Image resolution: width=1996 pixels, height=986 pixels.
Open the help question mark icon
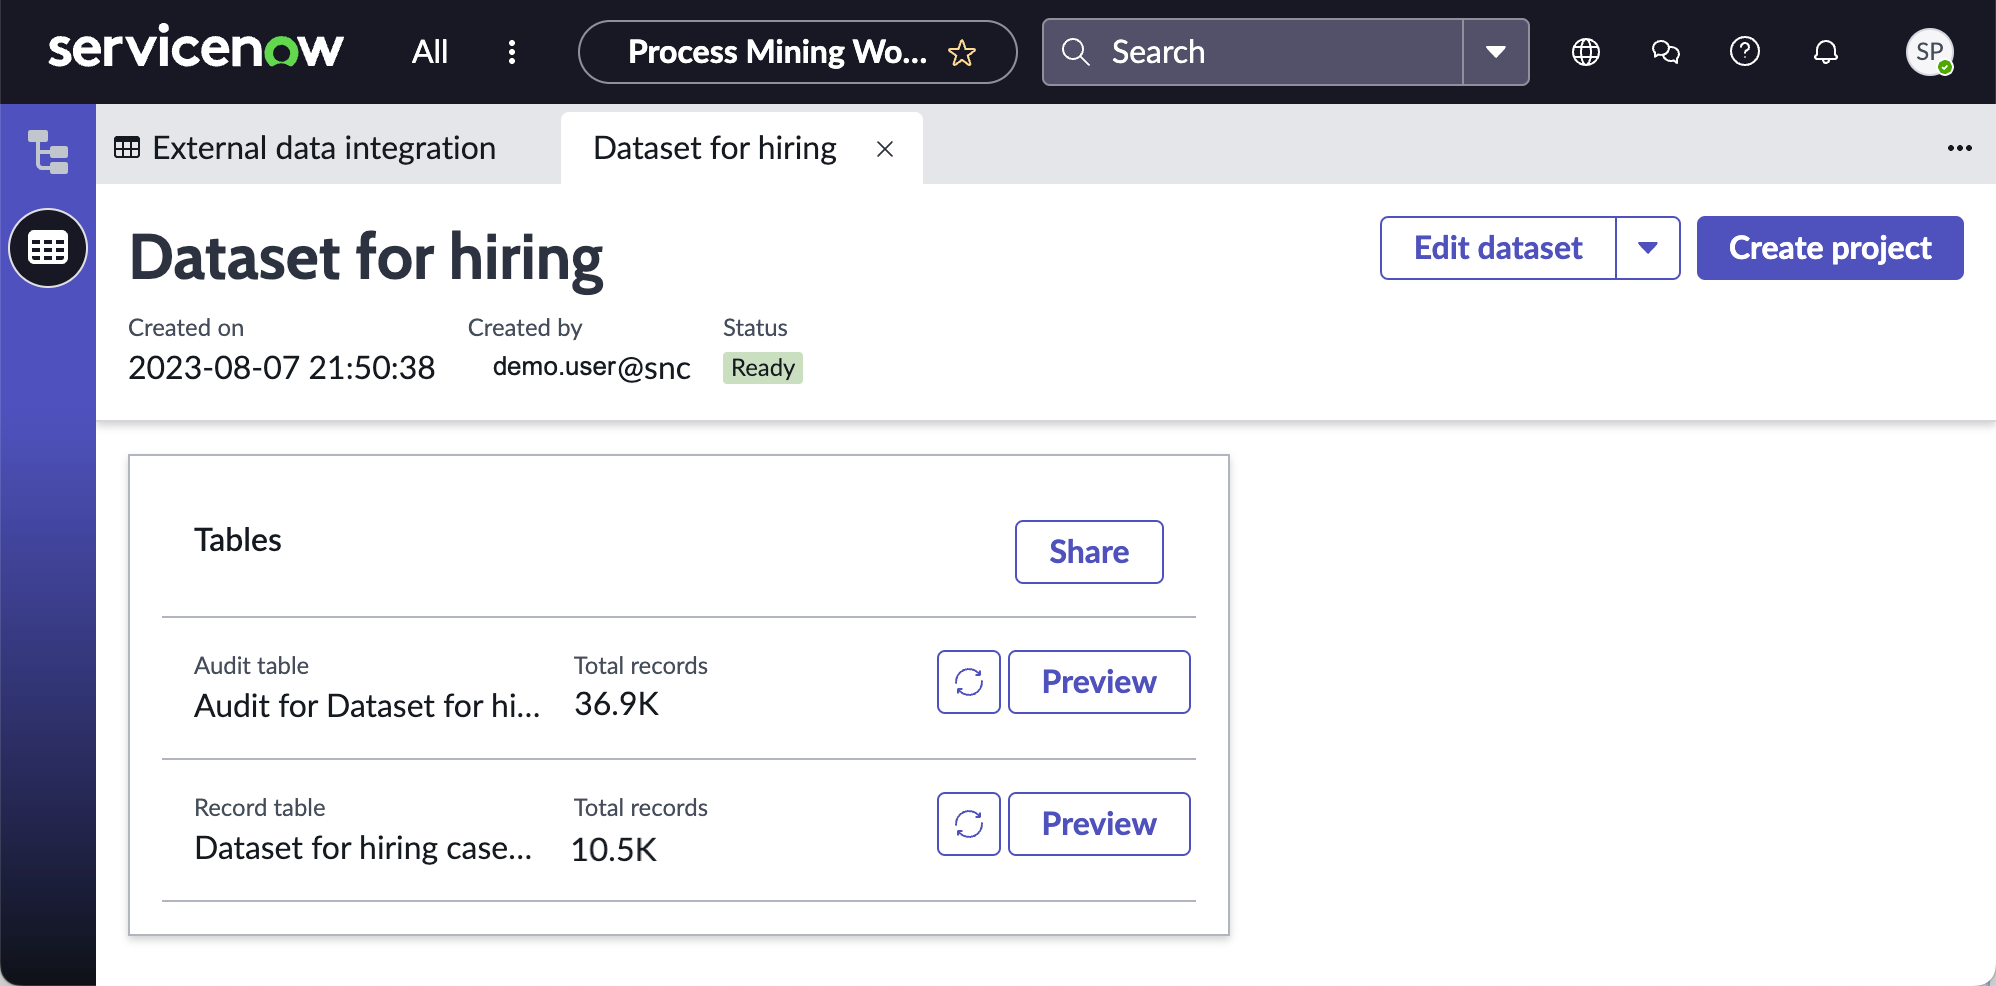1745,51
